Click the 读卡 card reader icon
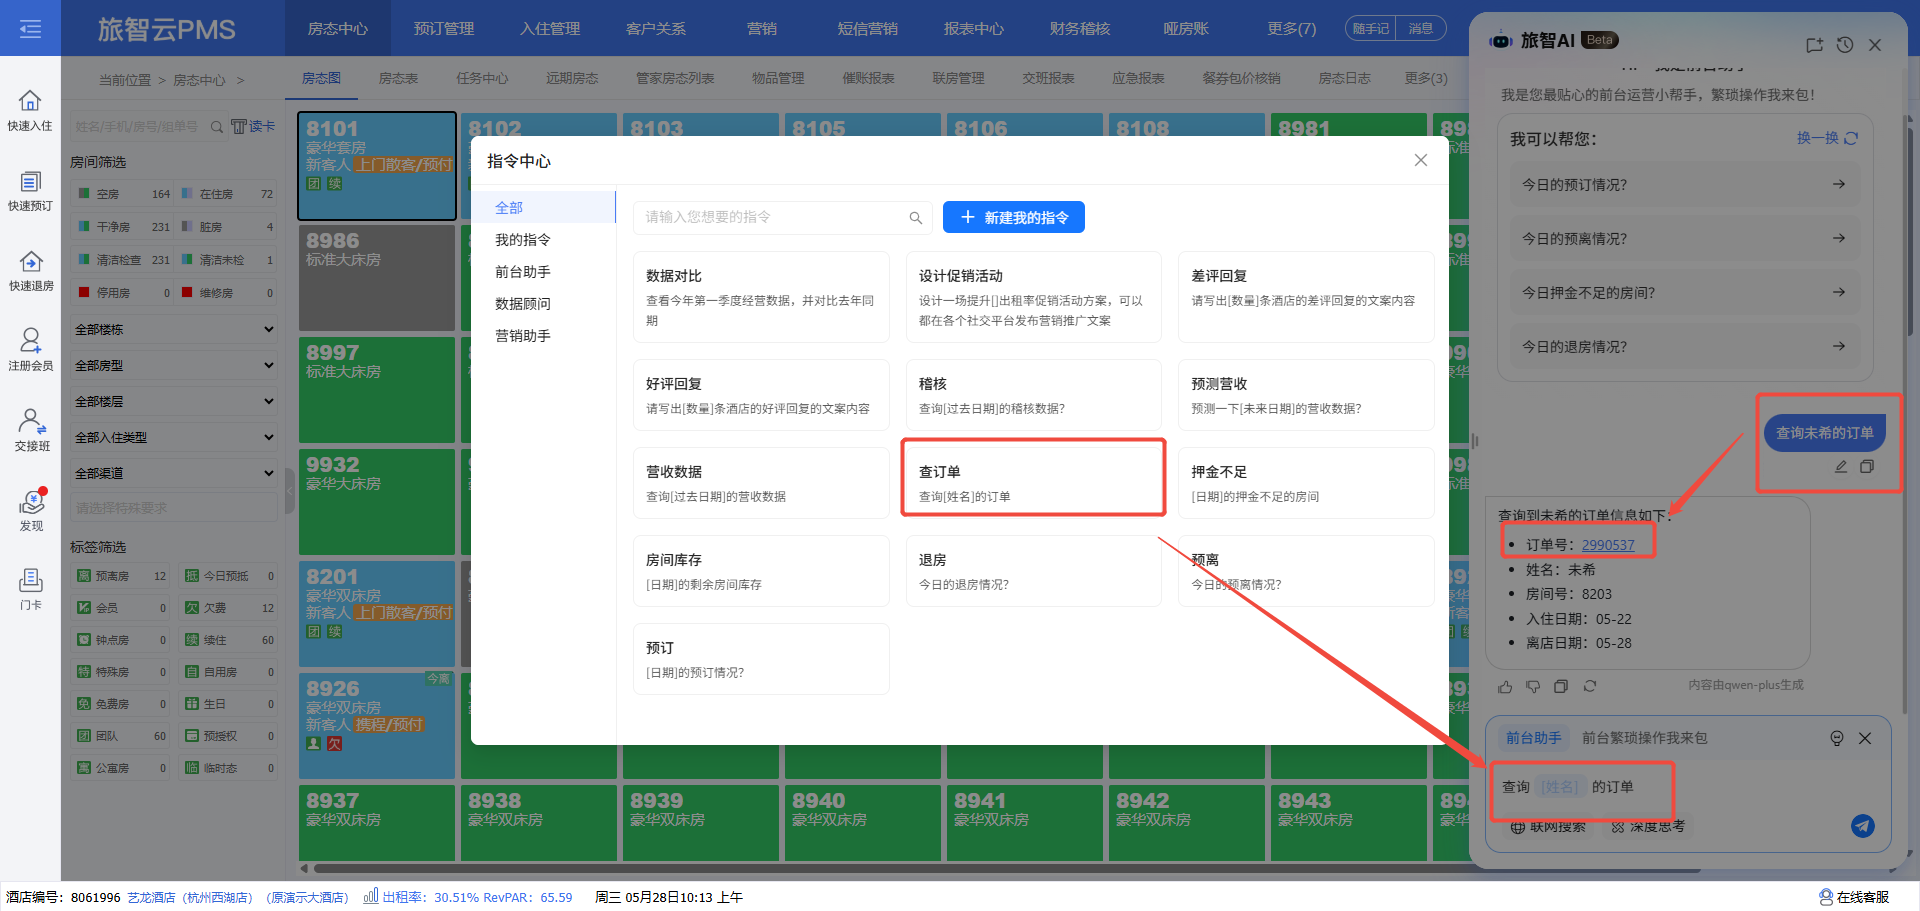The height and width of the screenshot is (911, 1920). pyautogui.click(x=253, y=126)
